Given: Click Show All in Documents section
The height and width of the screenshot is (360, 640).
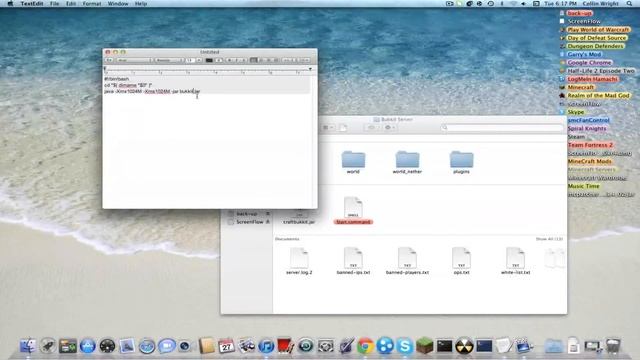Looking at the screenshot, I should coord(549,239).
